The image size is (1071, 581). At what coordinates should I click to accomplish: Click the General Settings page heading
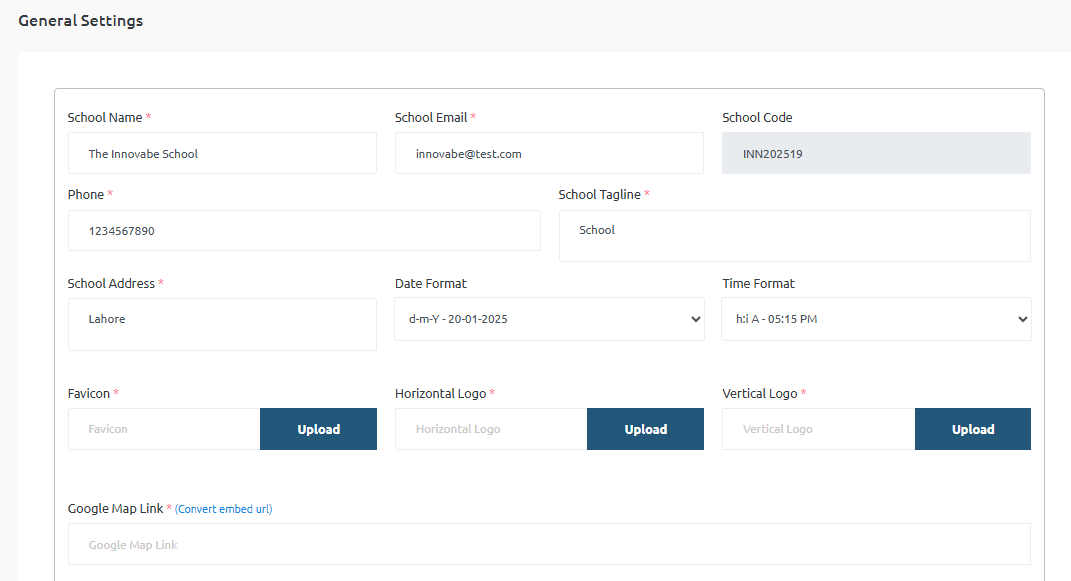(81, 21)
